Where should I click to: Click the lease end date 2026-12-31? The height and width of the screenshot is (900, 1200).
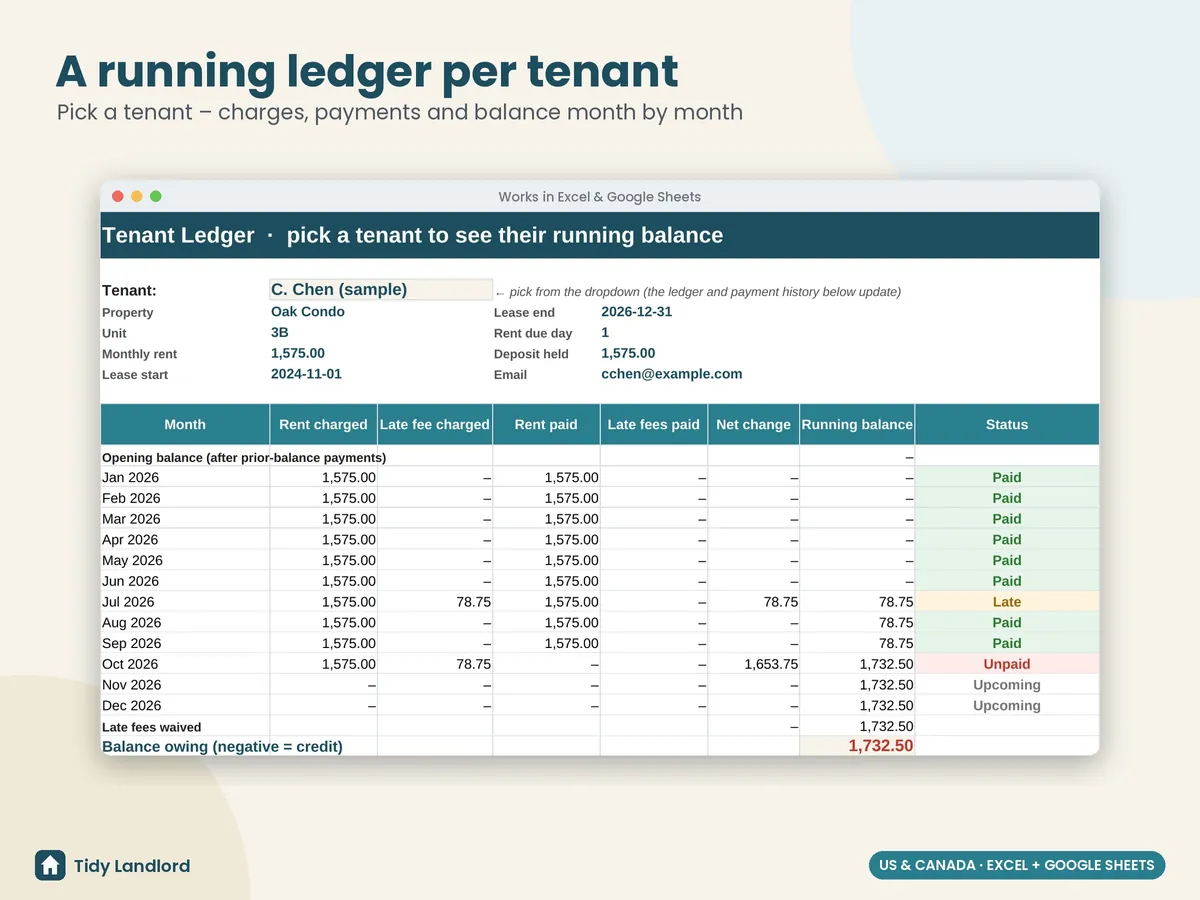pos(637,312)
